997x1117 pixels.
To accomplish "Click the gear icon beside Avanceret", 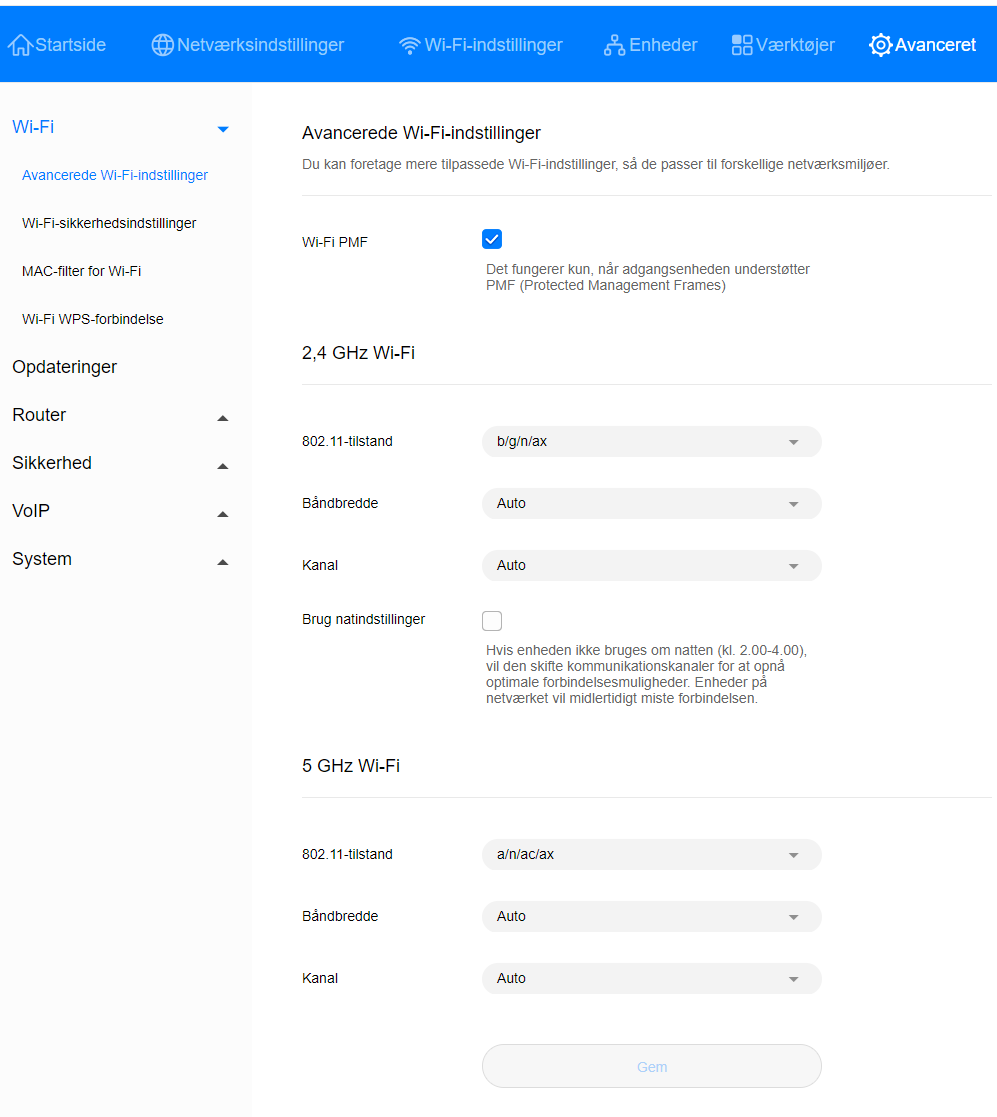I will (880, 45).
